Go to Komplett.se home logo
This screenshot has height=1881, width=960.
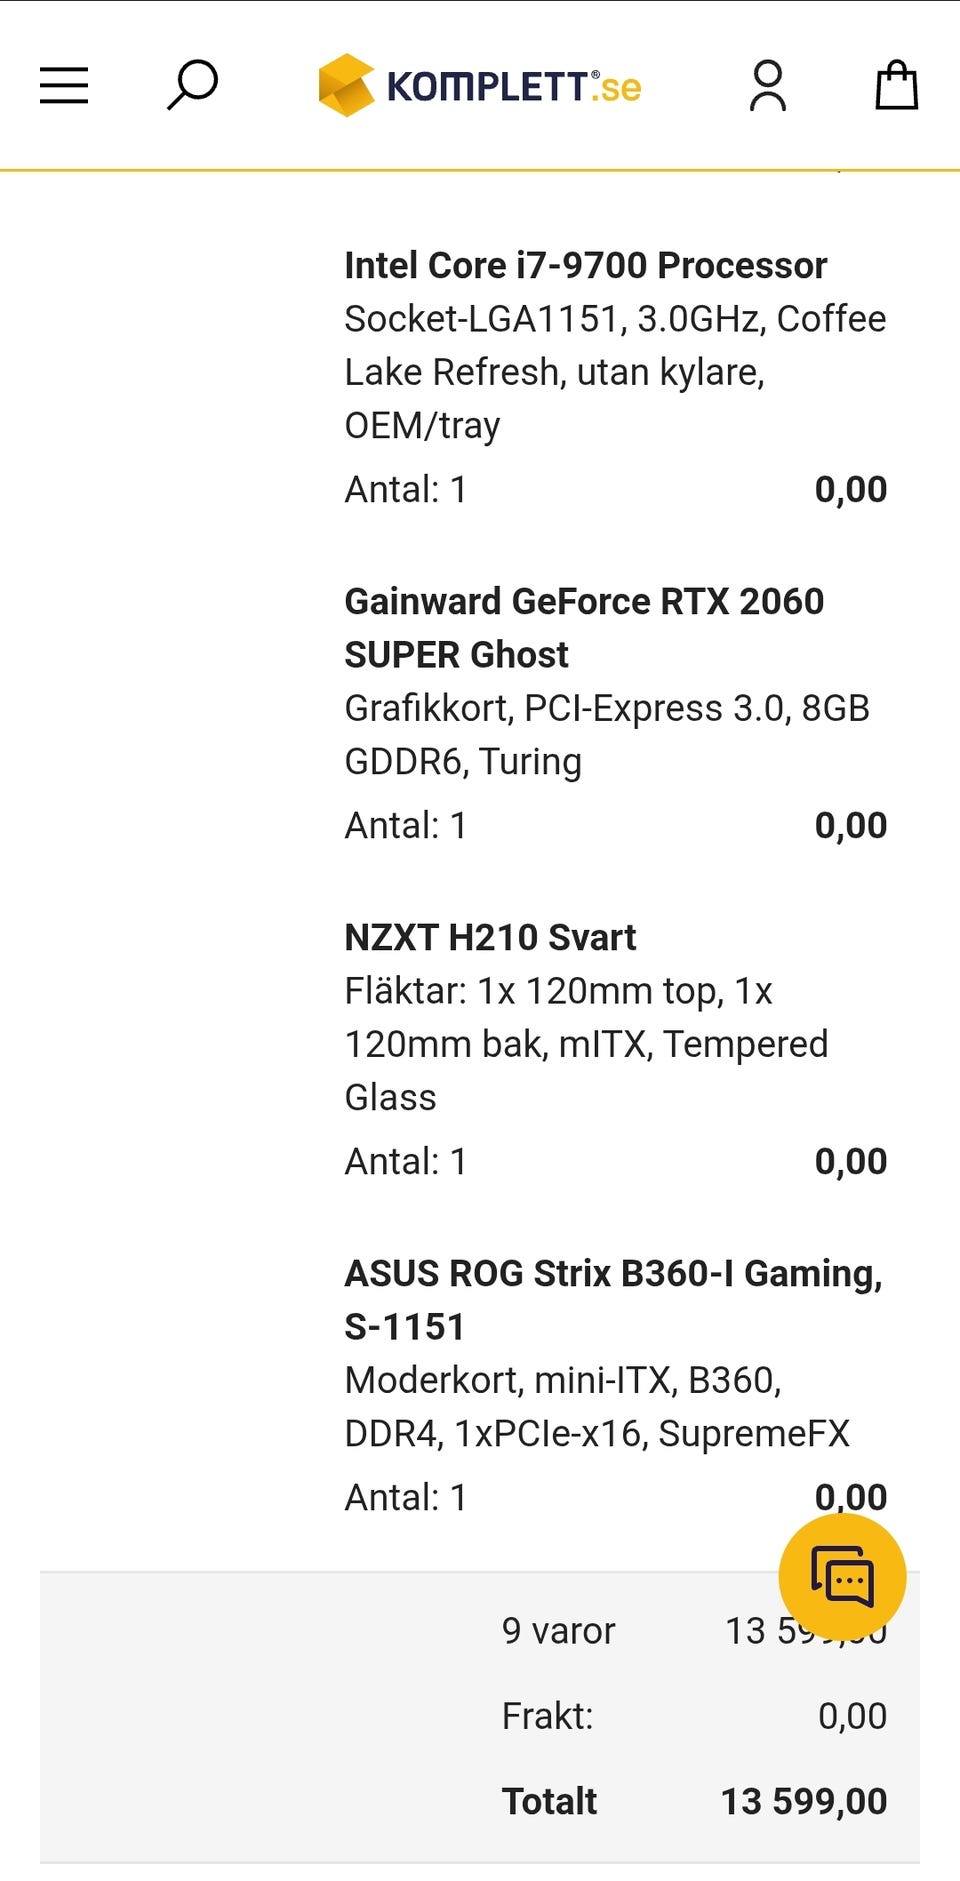pyautogui.click(x=480, y=86)
